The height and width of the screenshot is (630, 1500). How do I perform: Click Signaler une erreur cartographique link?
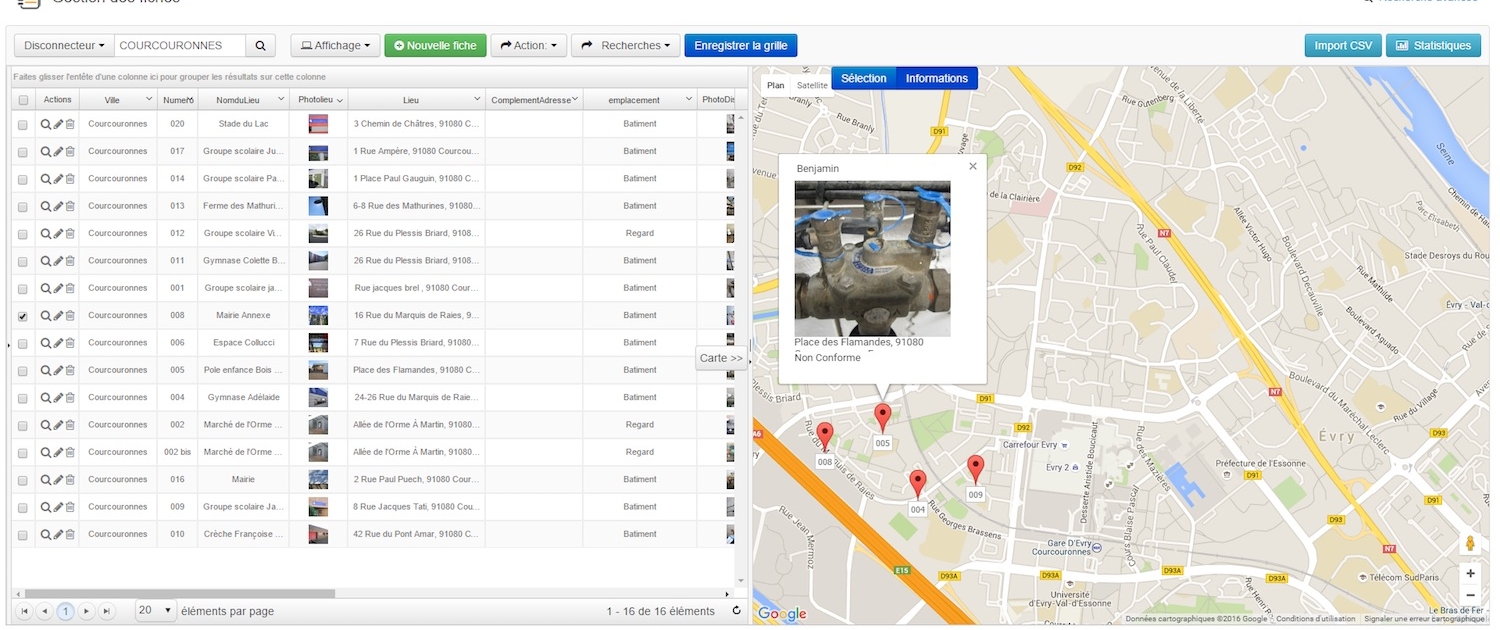tap(1424, 619)
